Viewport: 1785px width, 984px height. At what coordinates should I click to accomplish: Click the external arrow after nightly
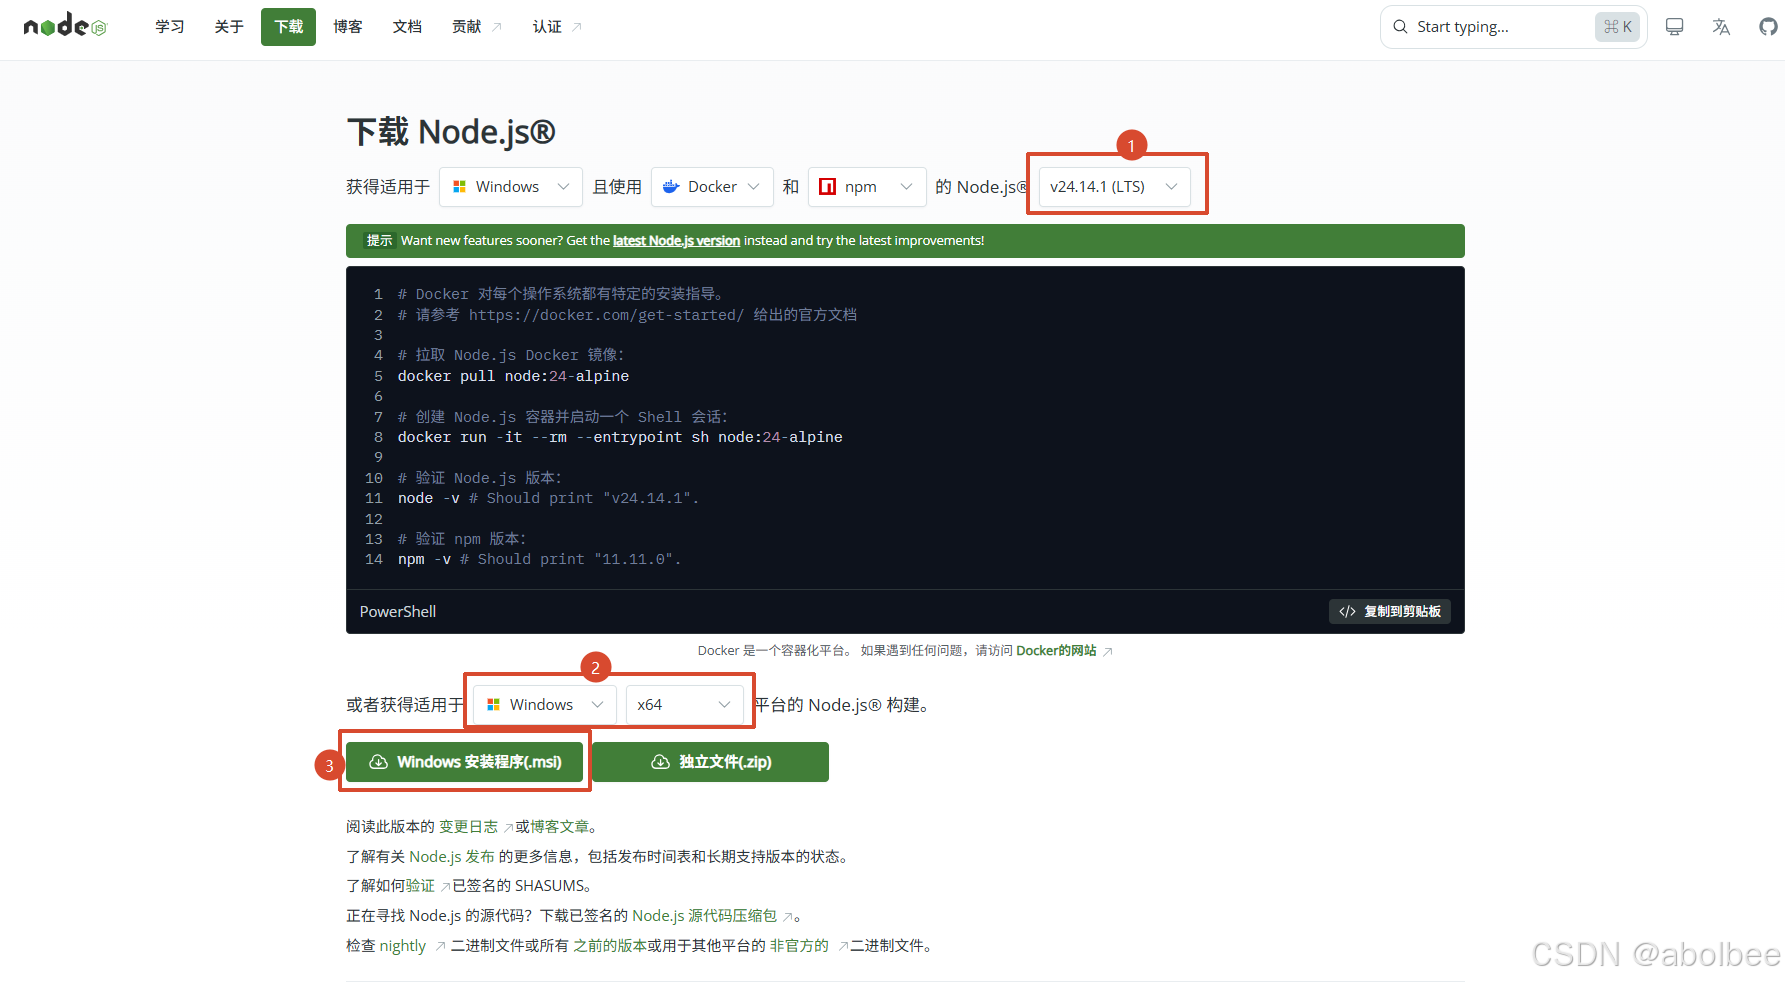[x=440, y=947]
